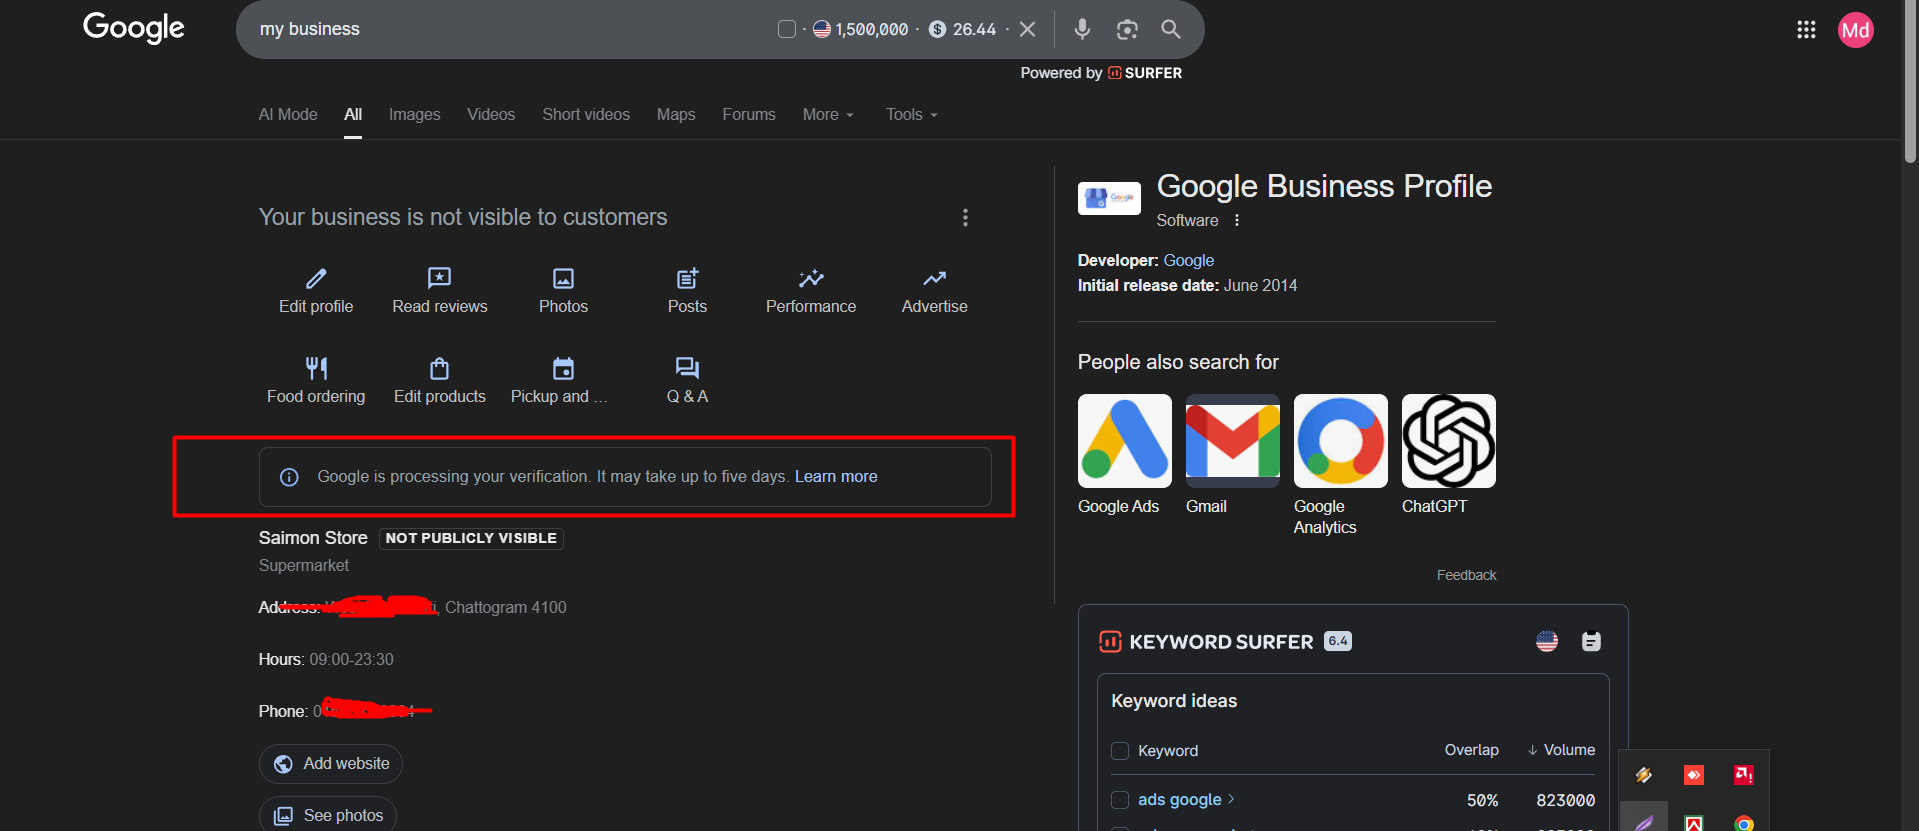1919x831 pixels.
Task: Check the 'ads google' keyword checkbox
Action: click(x=1120, y=800)
